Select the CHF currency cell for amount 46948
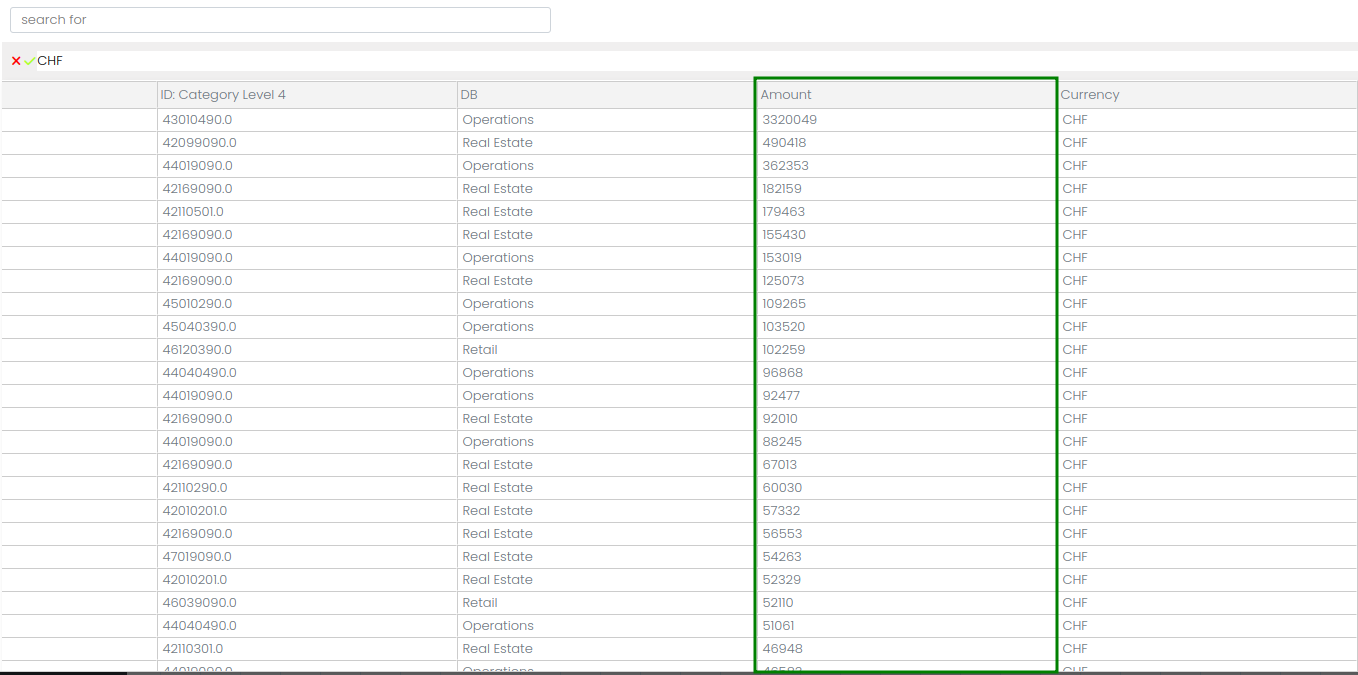This screenshot has width=1358, height=675. coord(1075,649)
